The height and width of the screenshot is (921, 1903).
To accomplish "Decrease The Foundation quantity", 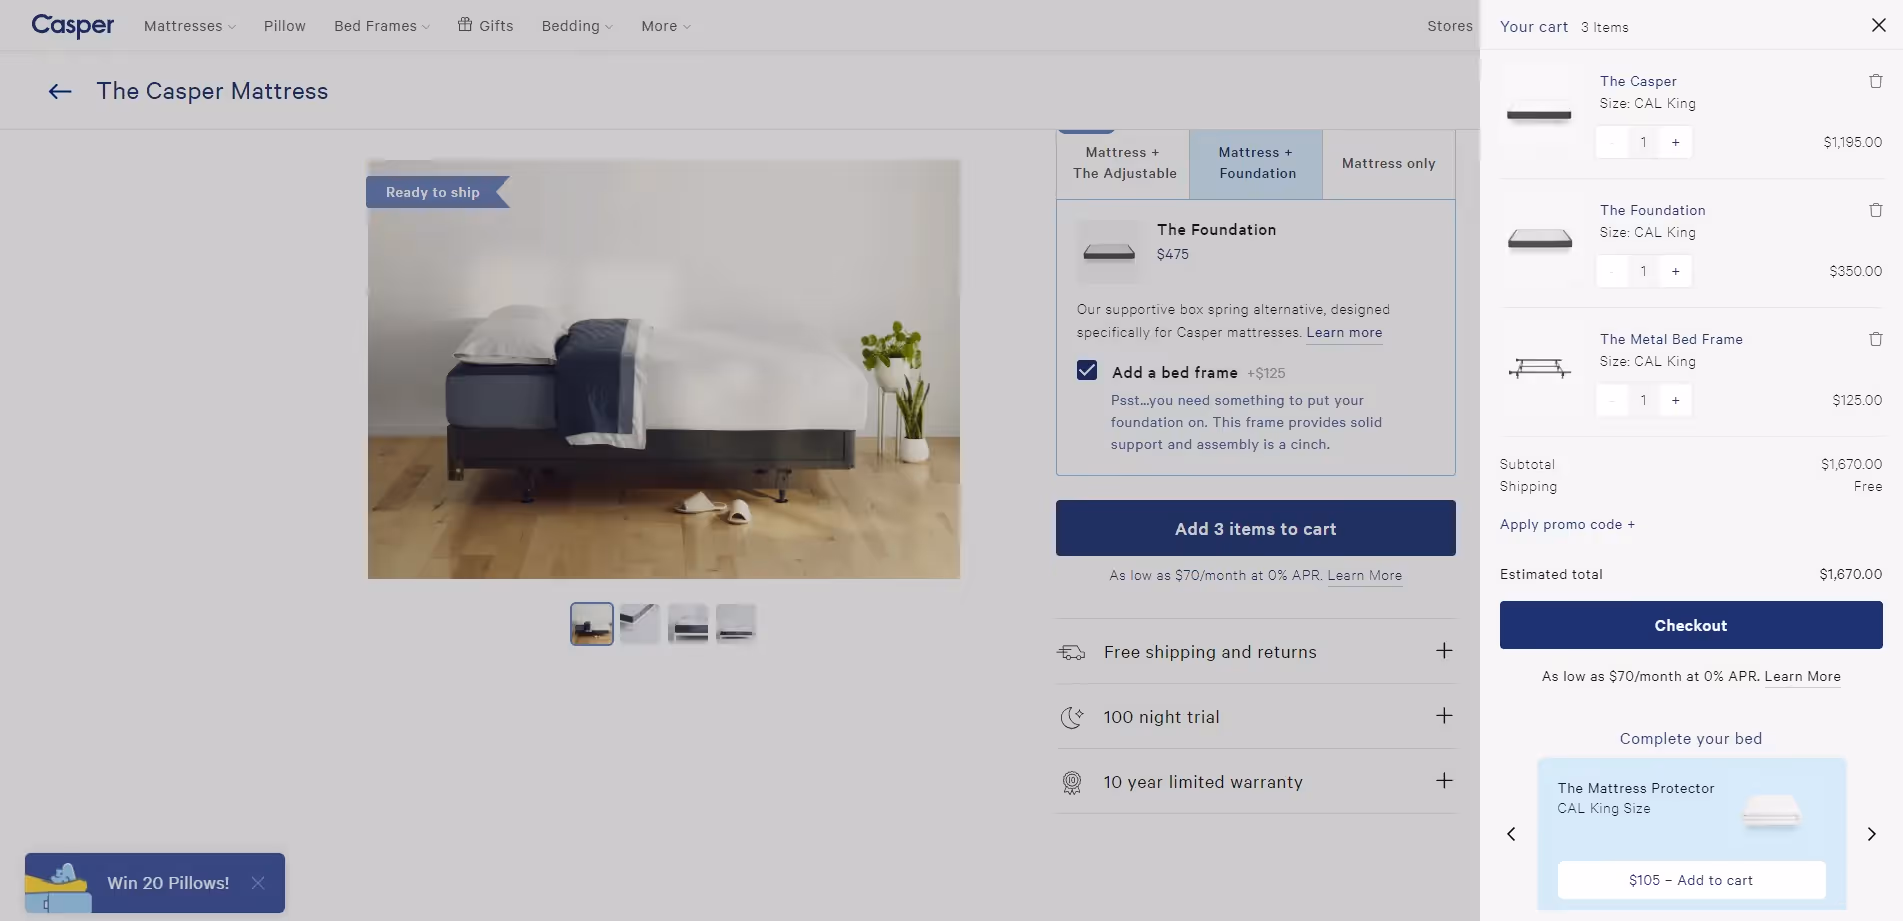I will [1612, 271].
